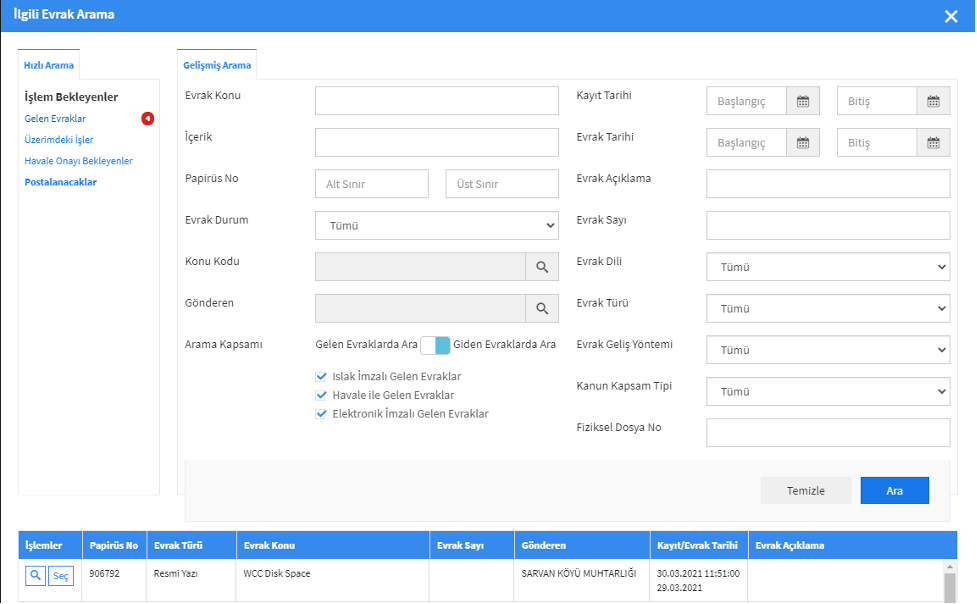
Task: Click Evrak Konu column header
Action: (x=333, y=545)
